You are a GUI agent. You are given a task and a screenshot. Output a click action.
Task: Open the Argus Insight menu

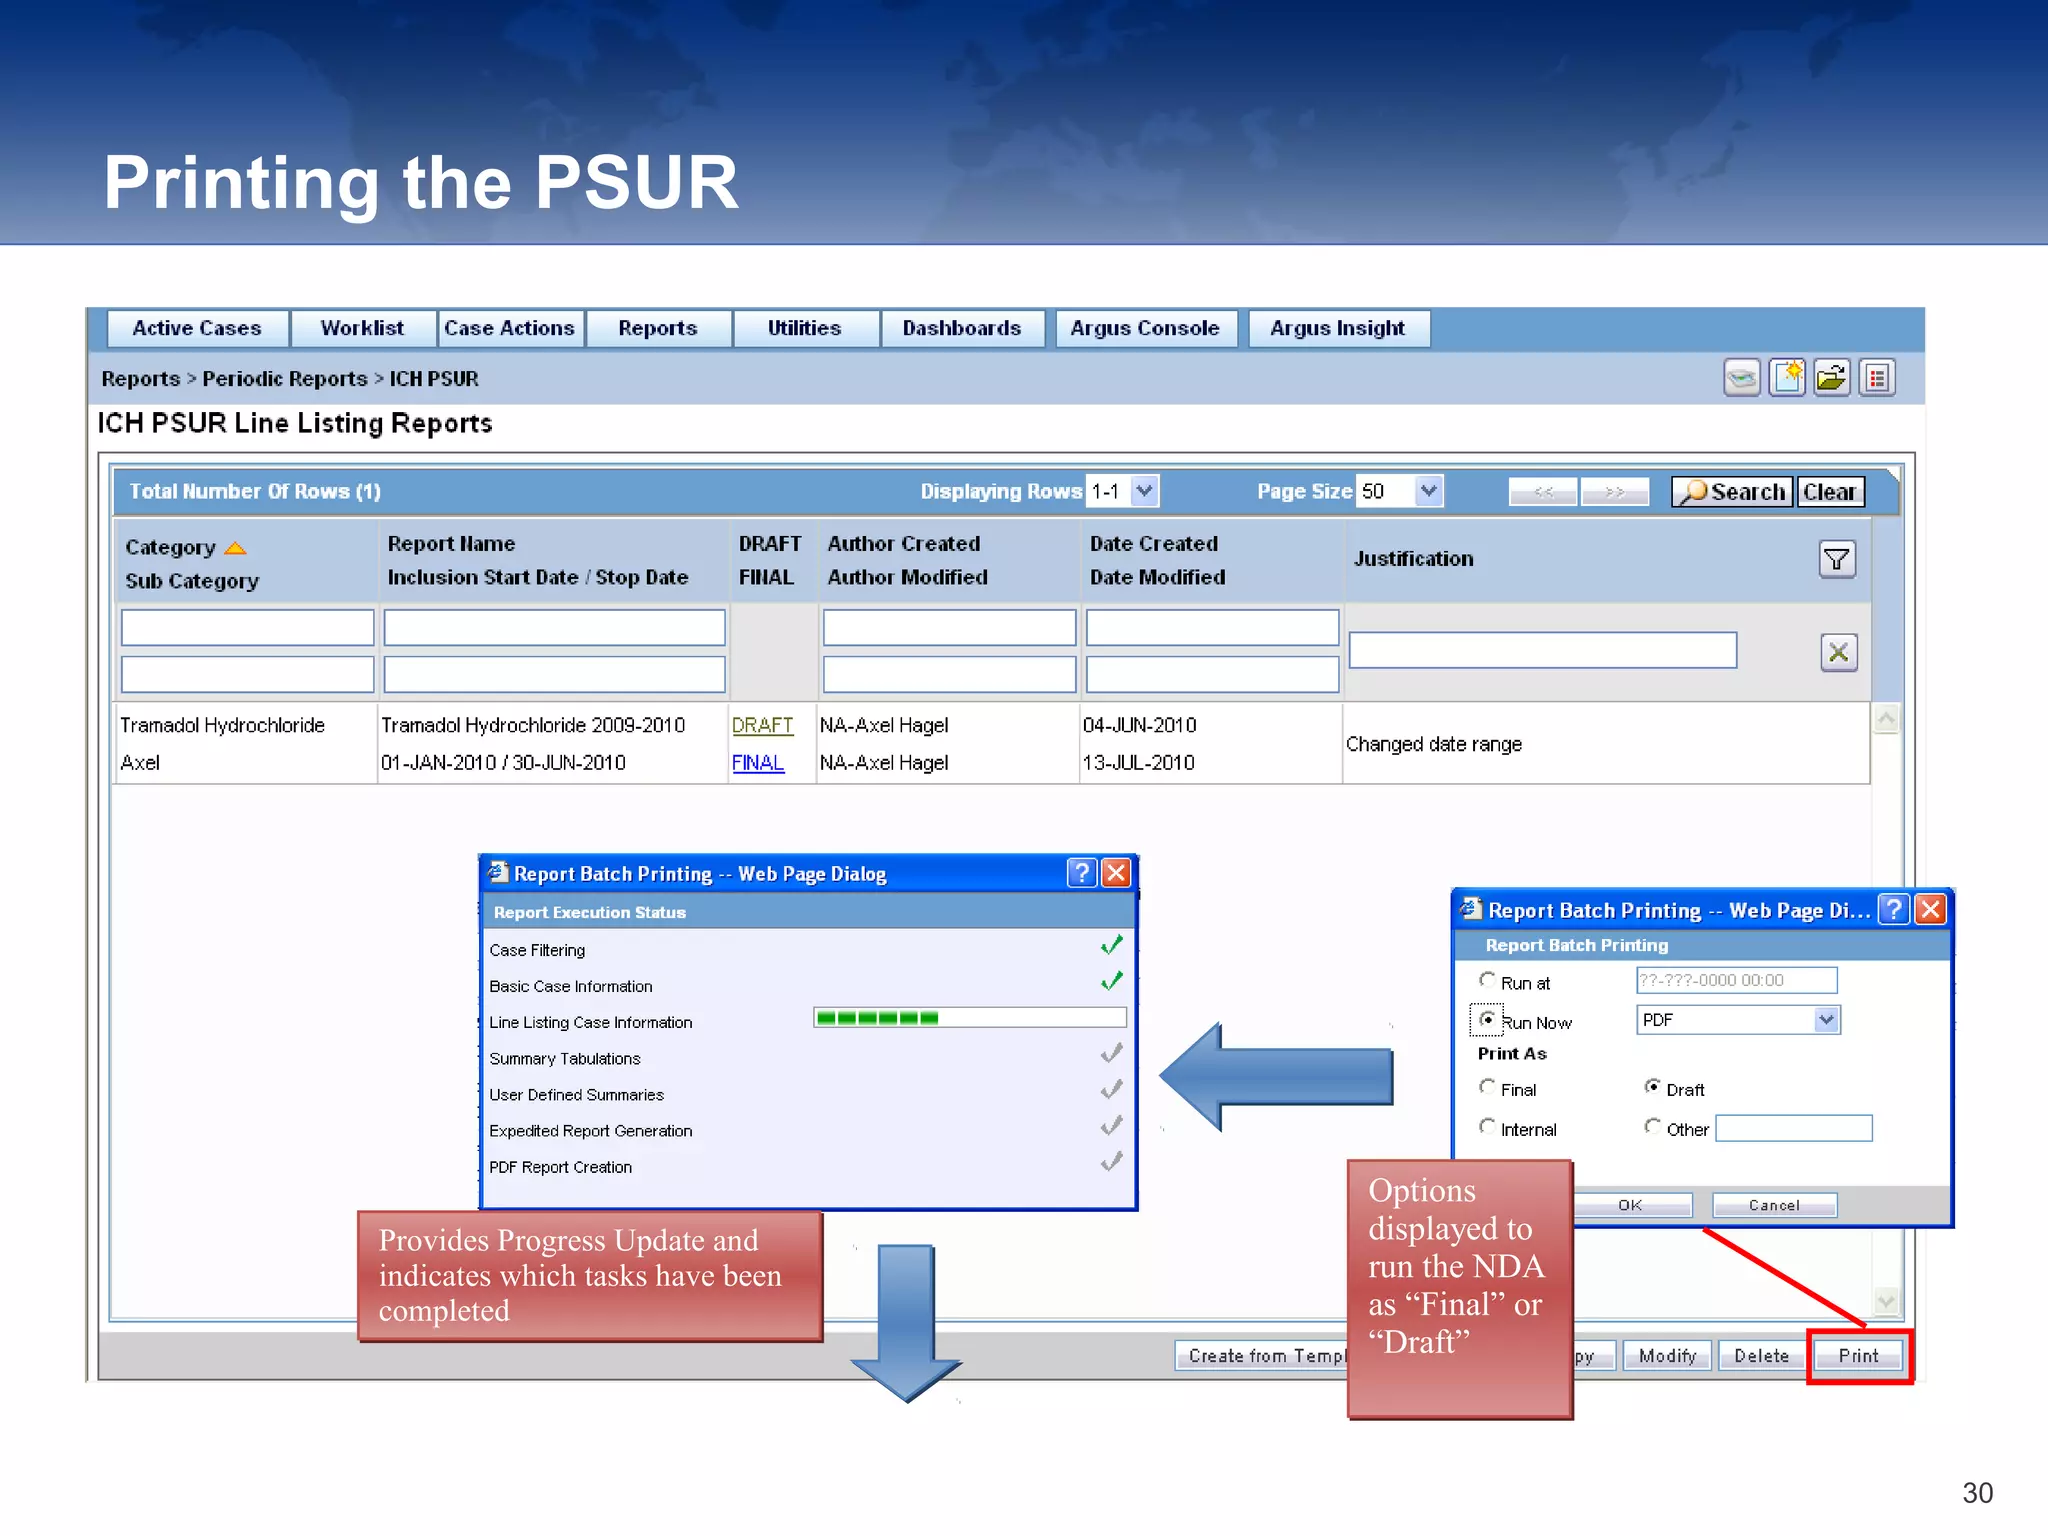click(x=1338, y=329)
